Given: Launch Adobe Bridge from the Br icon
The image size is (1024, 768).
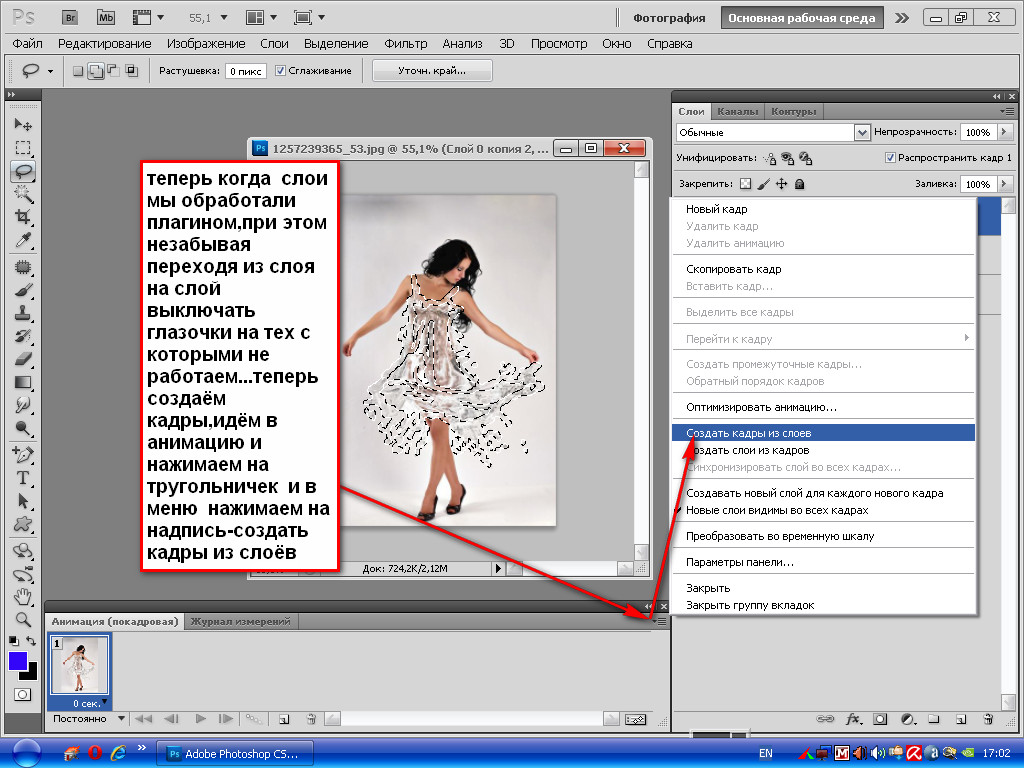Looking at the screenshot, I should [69, 18].
